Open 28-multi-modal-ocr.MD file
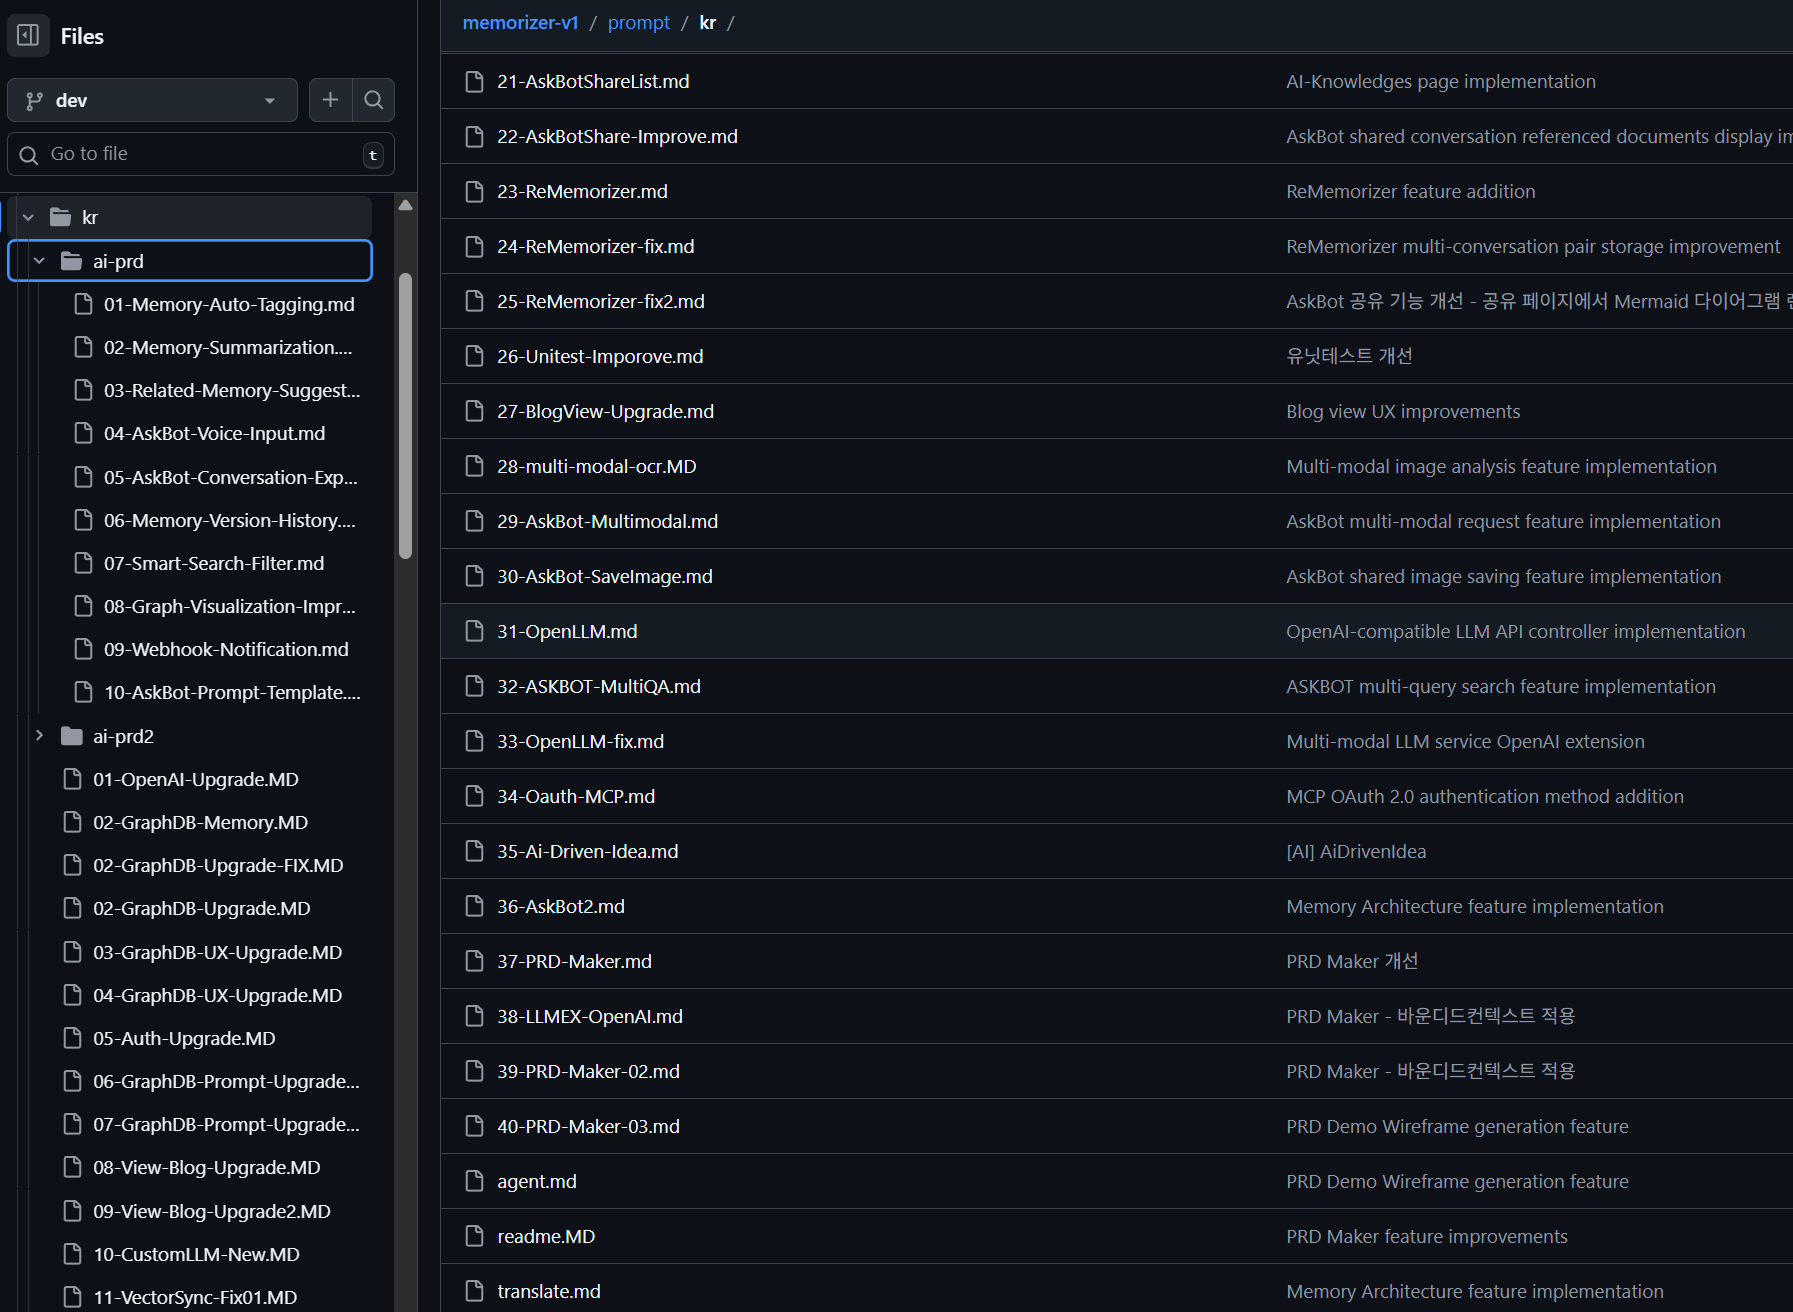This screenshot has width=1793, height=1312. tap(596, 467)
